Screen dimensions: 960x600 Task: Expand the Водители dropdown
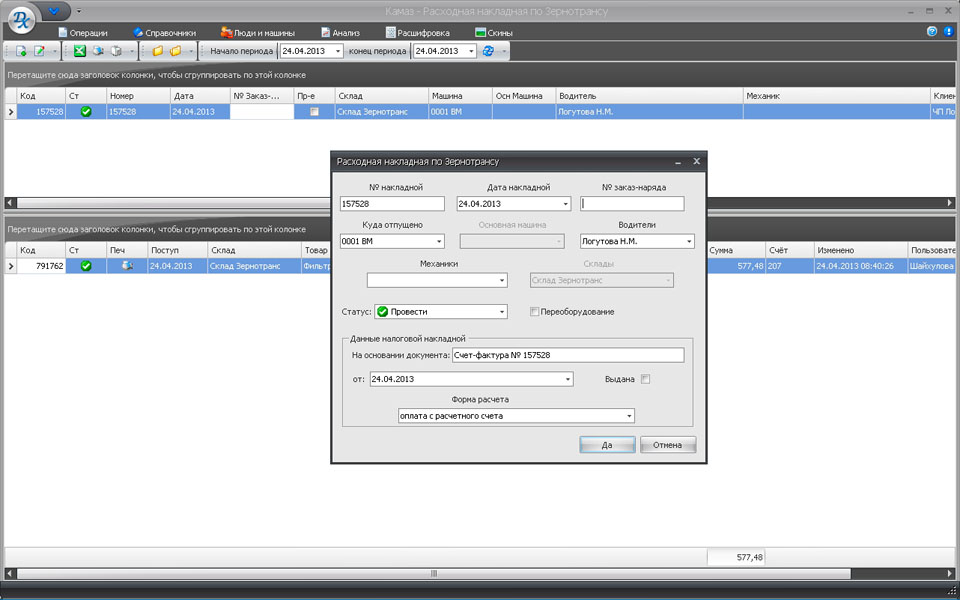[689, 242]
